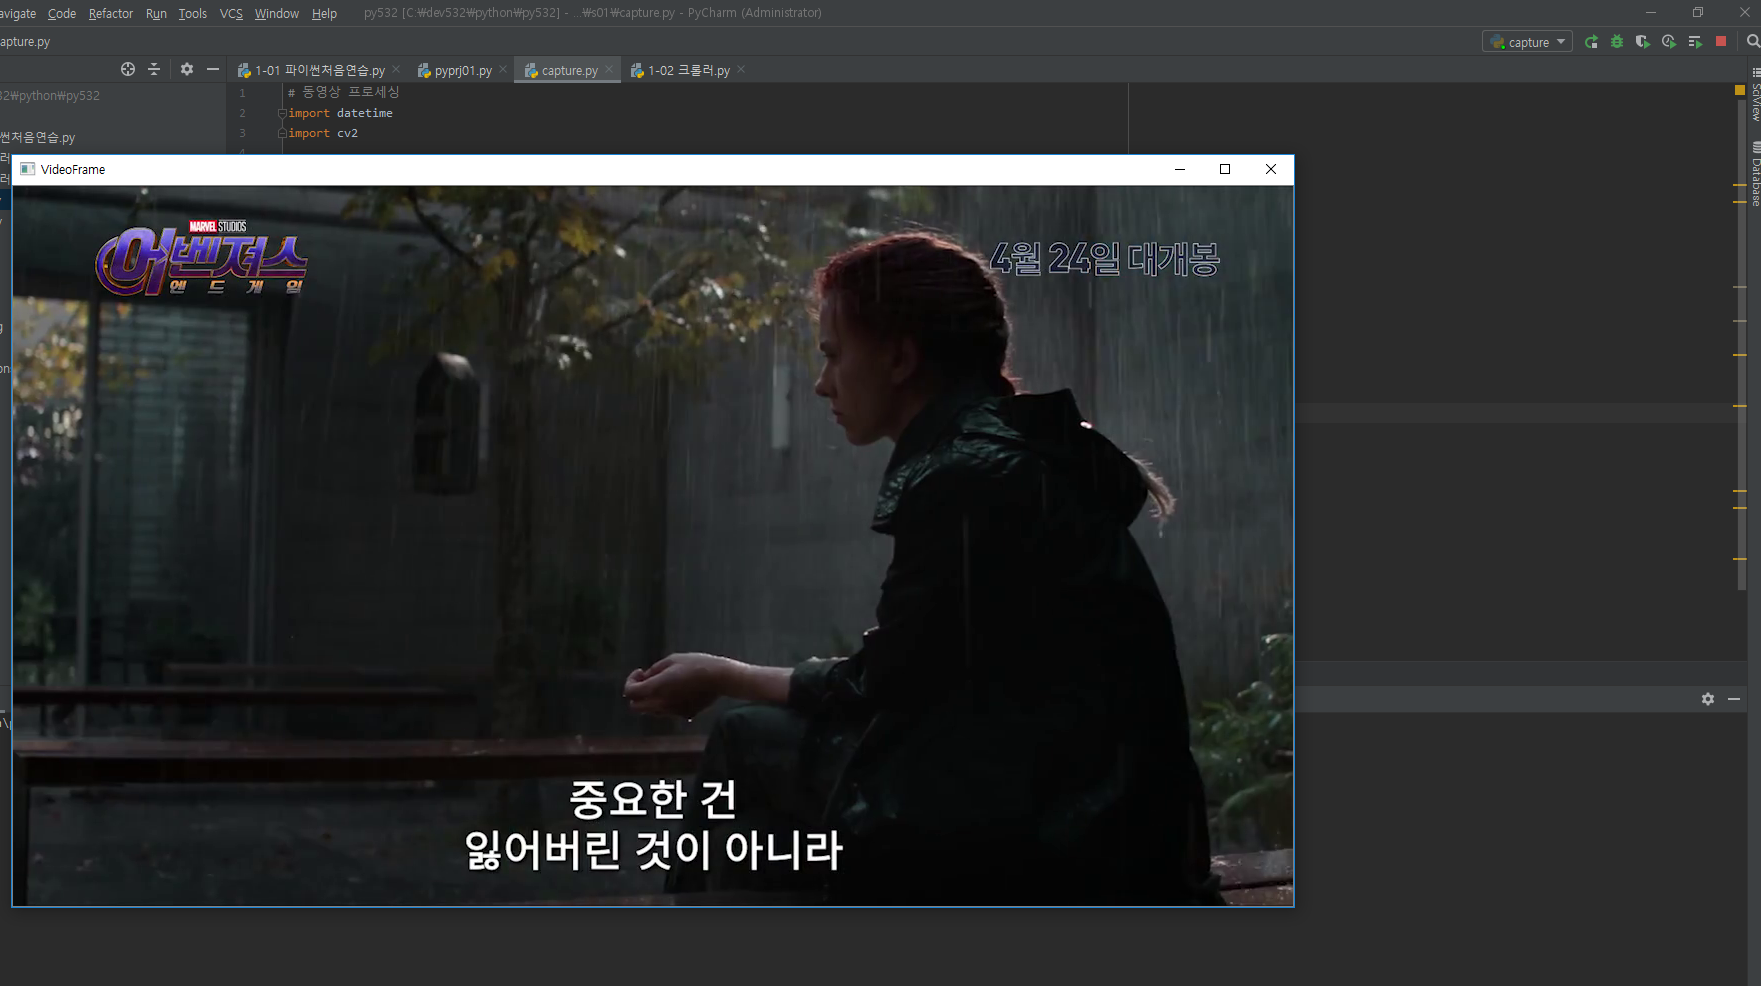Rerun the capture configuration
The height and width of the screenshot is (986, 1761).
click(x=1591, y=42)
